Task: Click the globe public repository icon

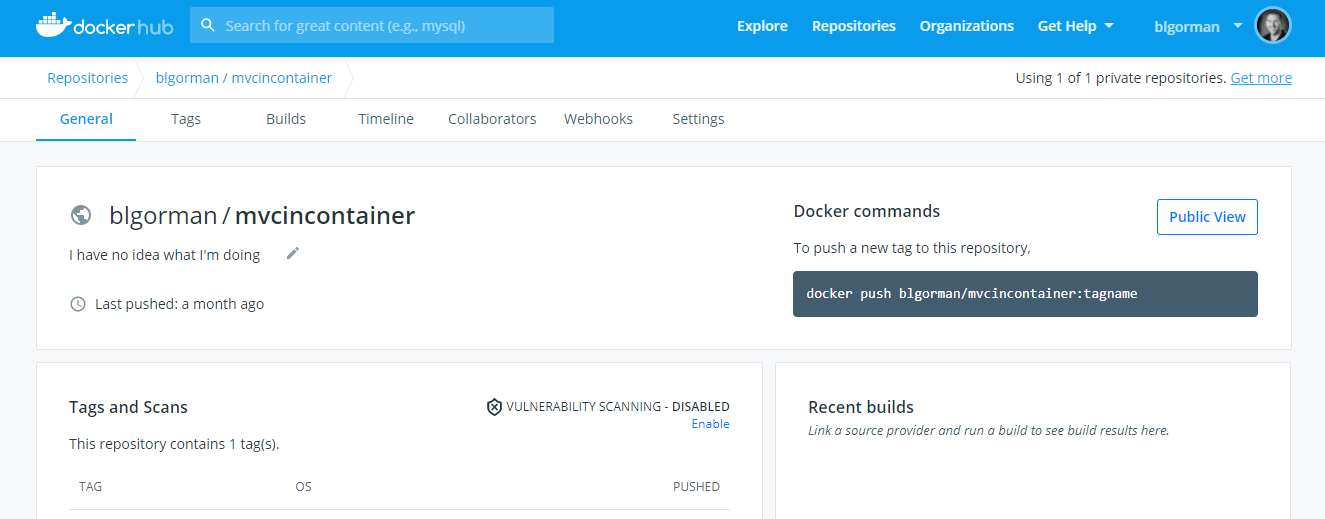Action: [81, 215]
